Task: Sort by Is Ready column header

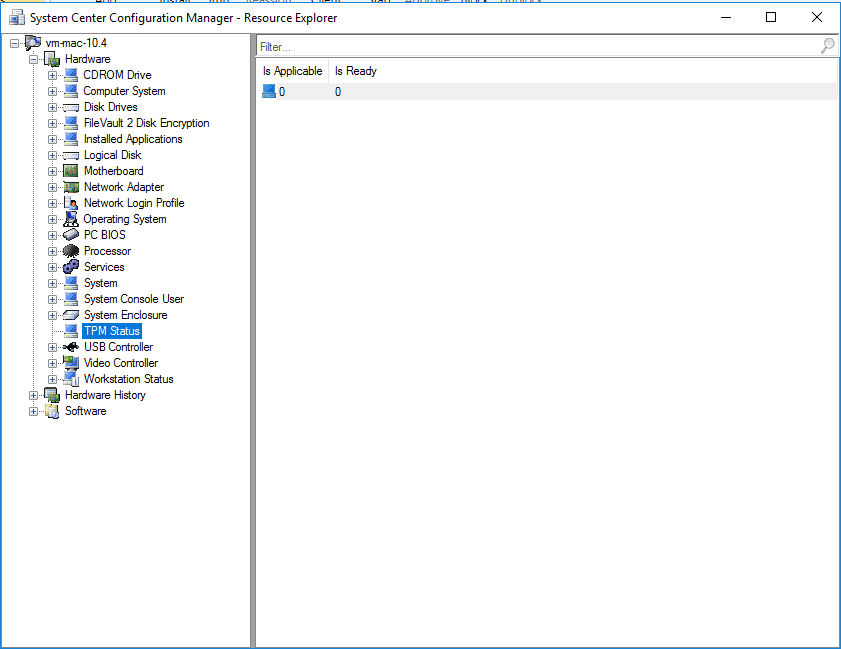Action: tap(355, 71)
